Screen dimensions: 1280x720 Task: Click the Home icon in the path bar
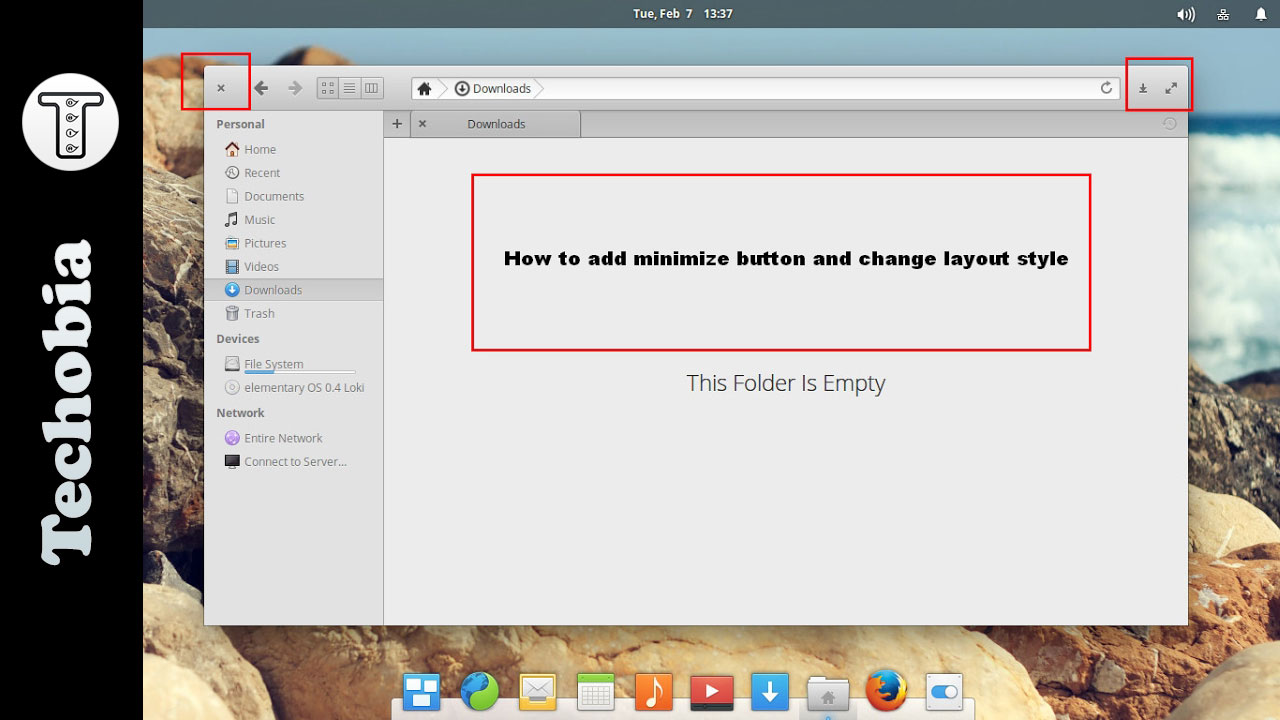coord(424,88)
